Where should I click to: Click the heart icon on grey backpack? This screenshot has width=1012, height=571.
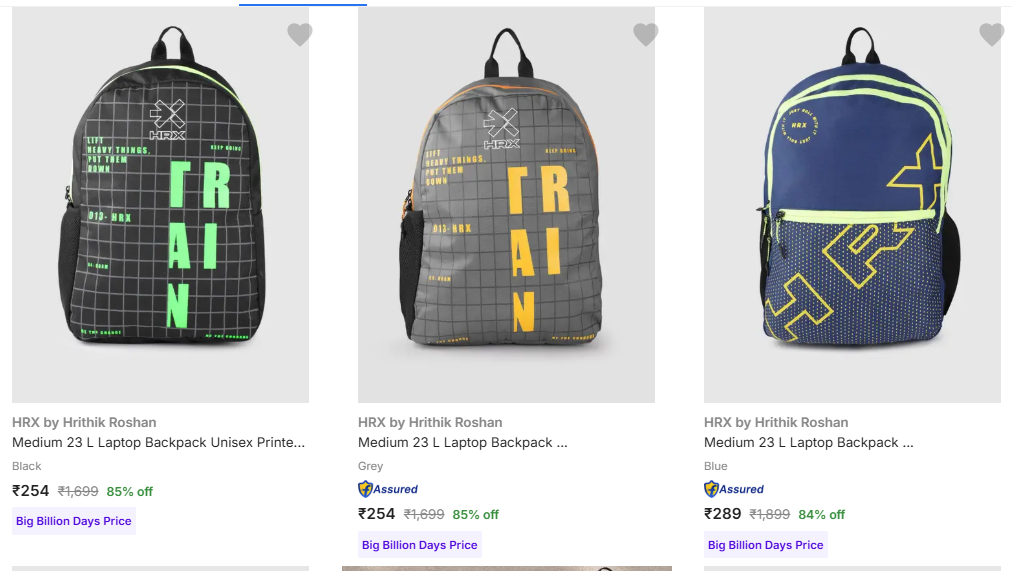645,35
